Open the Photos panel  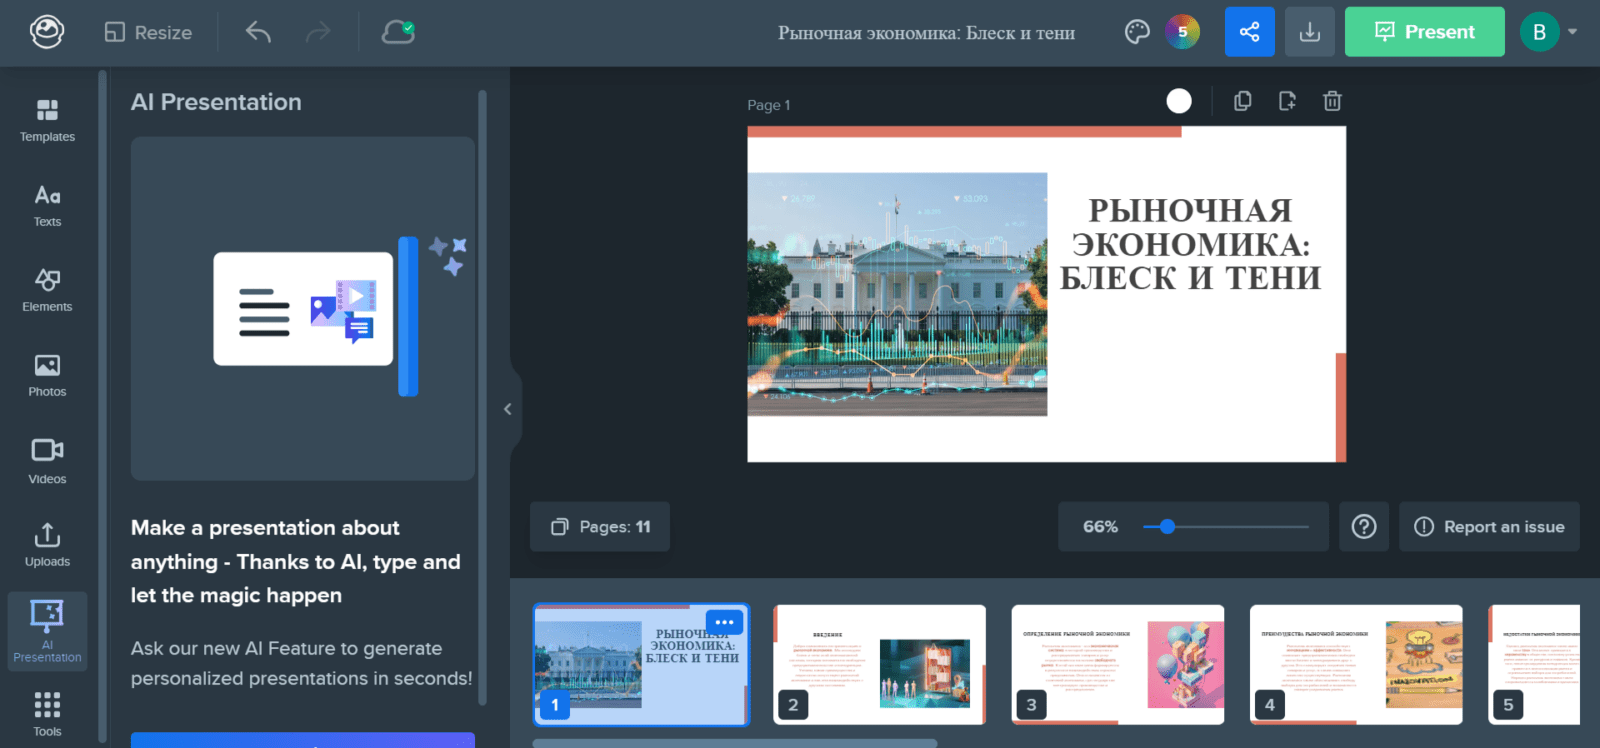coord(47,376)
